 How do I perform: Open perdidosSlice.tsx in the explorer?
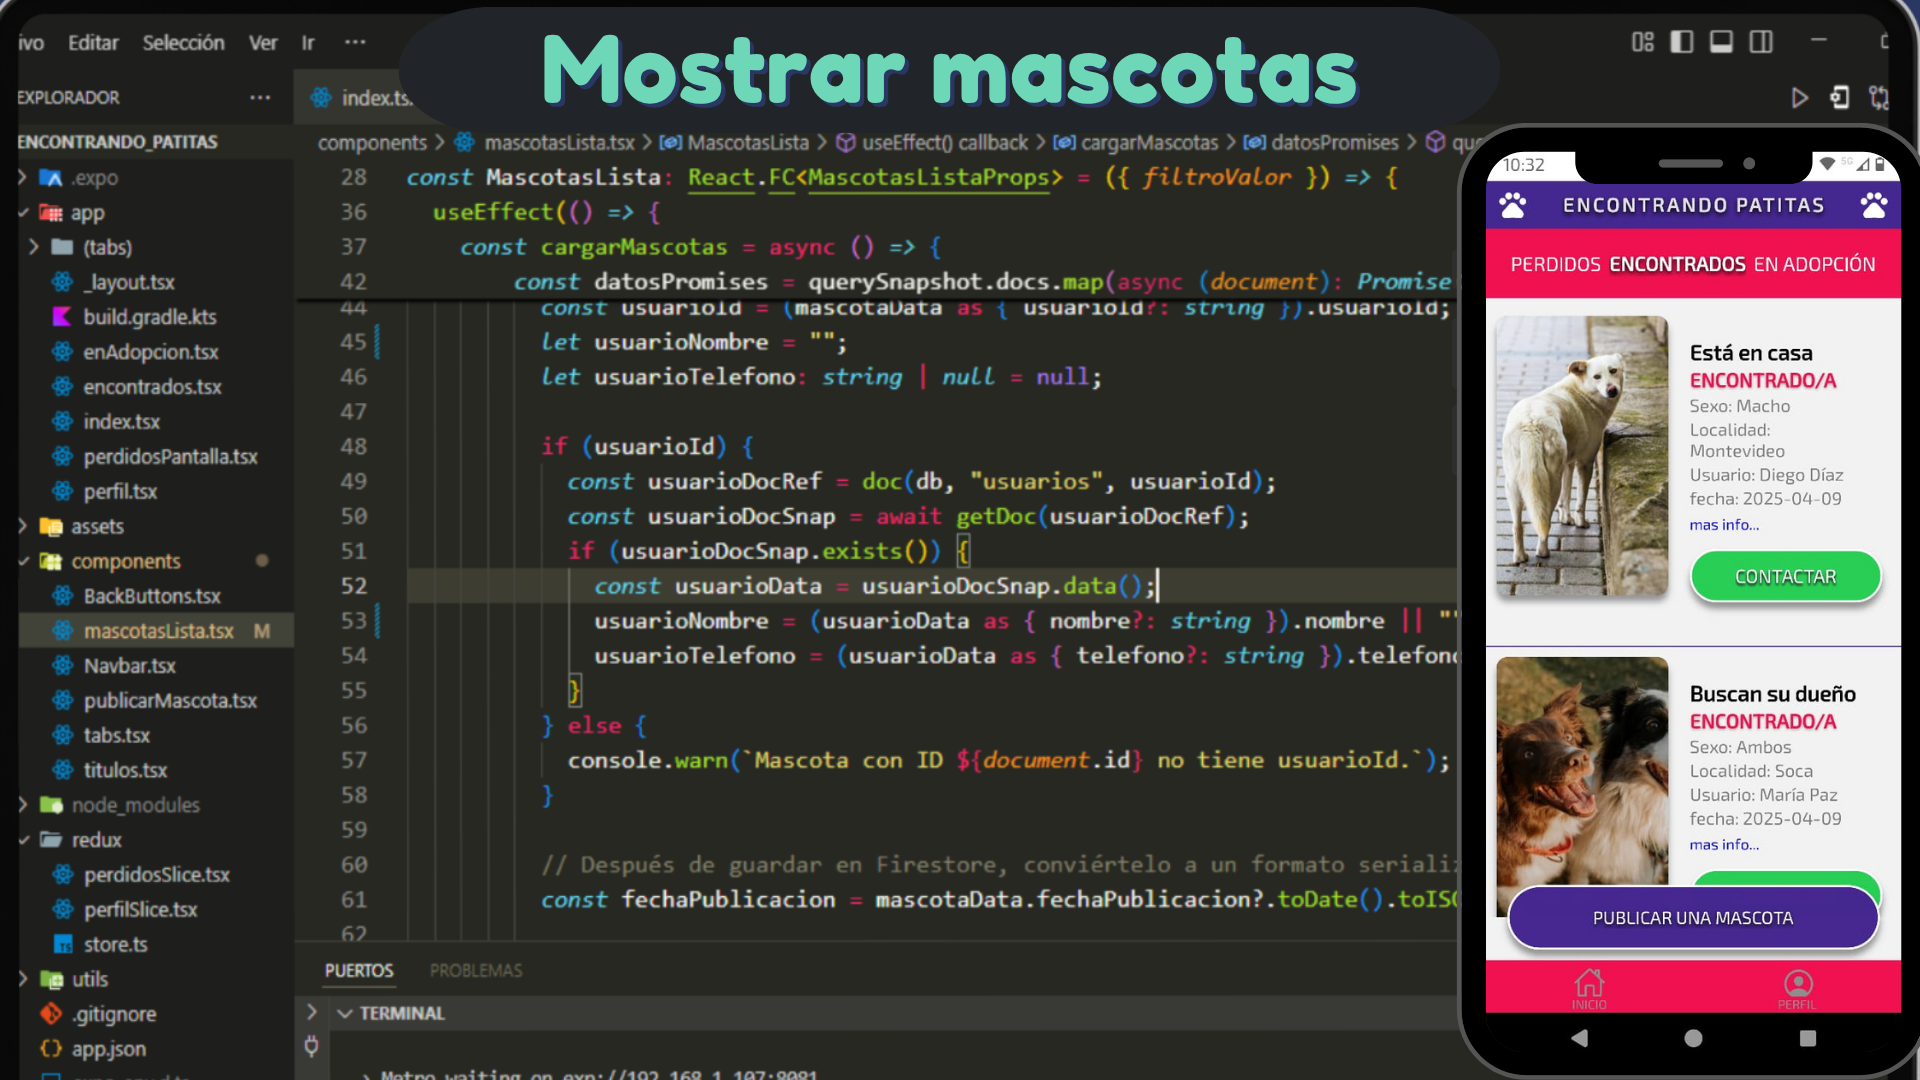tap(156, 875)
